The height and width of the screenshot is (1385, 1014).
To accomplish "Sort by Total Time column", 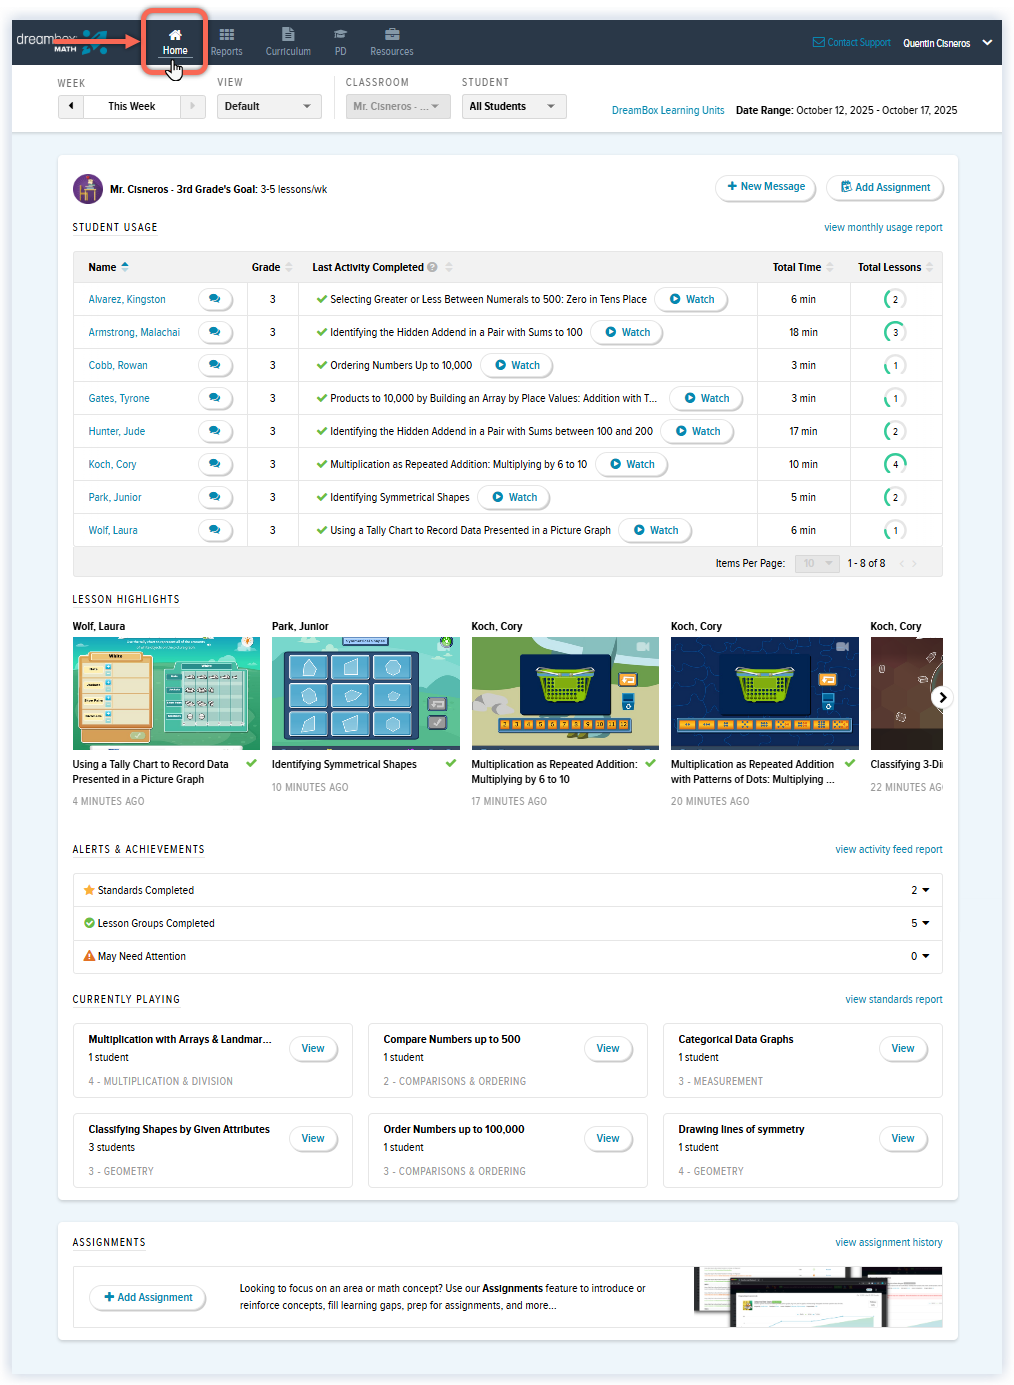I will (x=803, y=267).
